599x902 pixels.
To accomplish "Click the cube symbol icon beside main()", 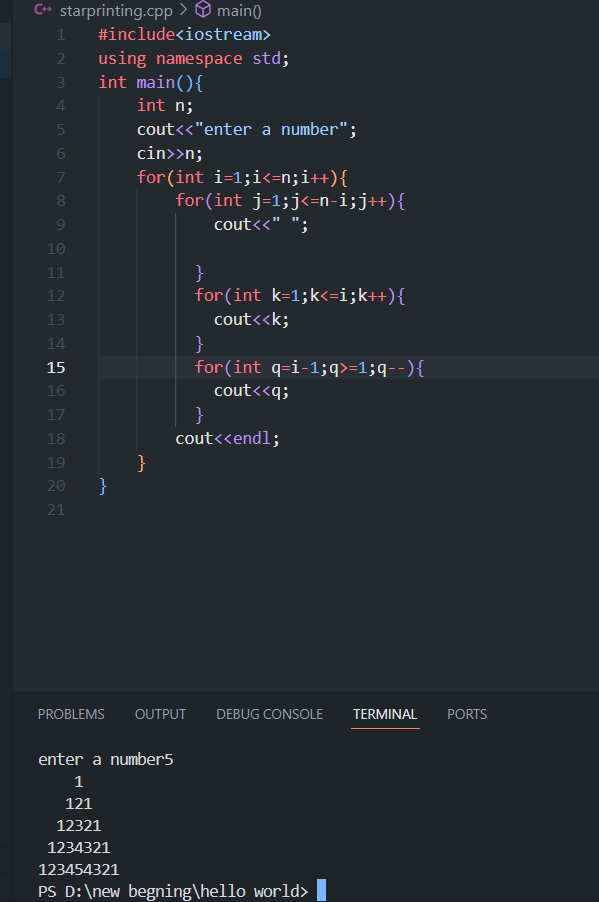I will (x=203, y=9).
